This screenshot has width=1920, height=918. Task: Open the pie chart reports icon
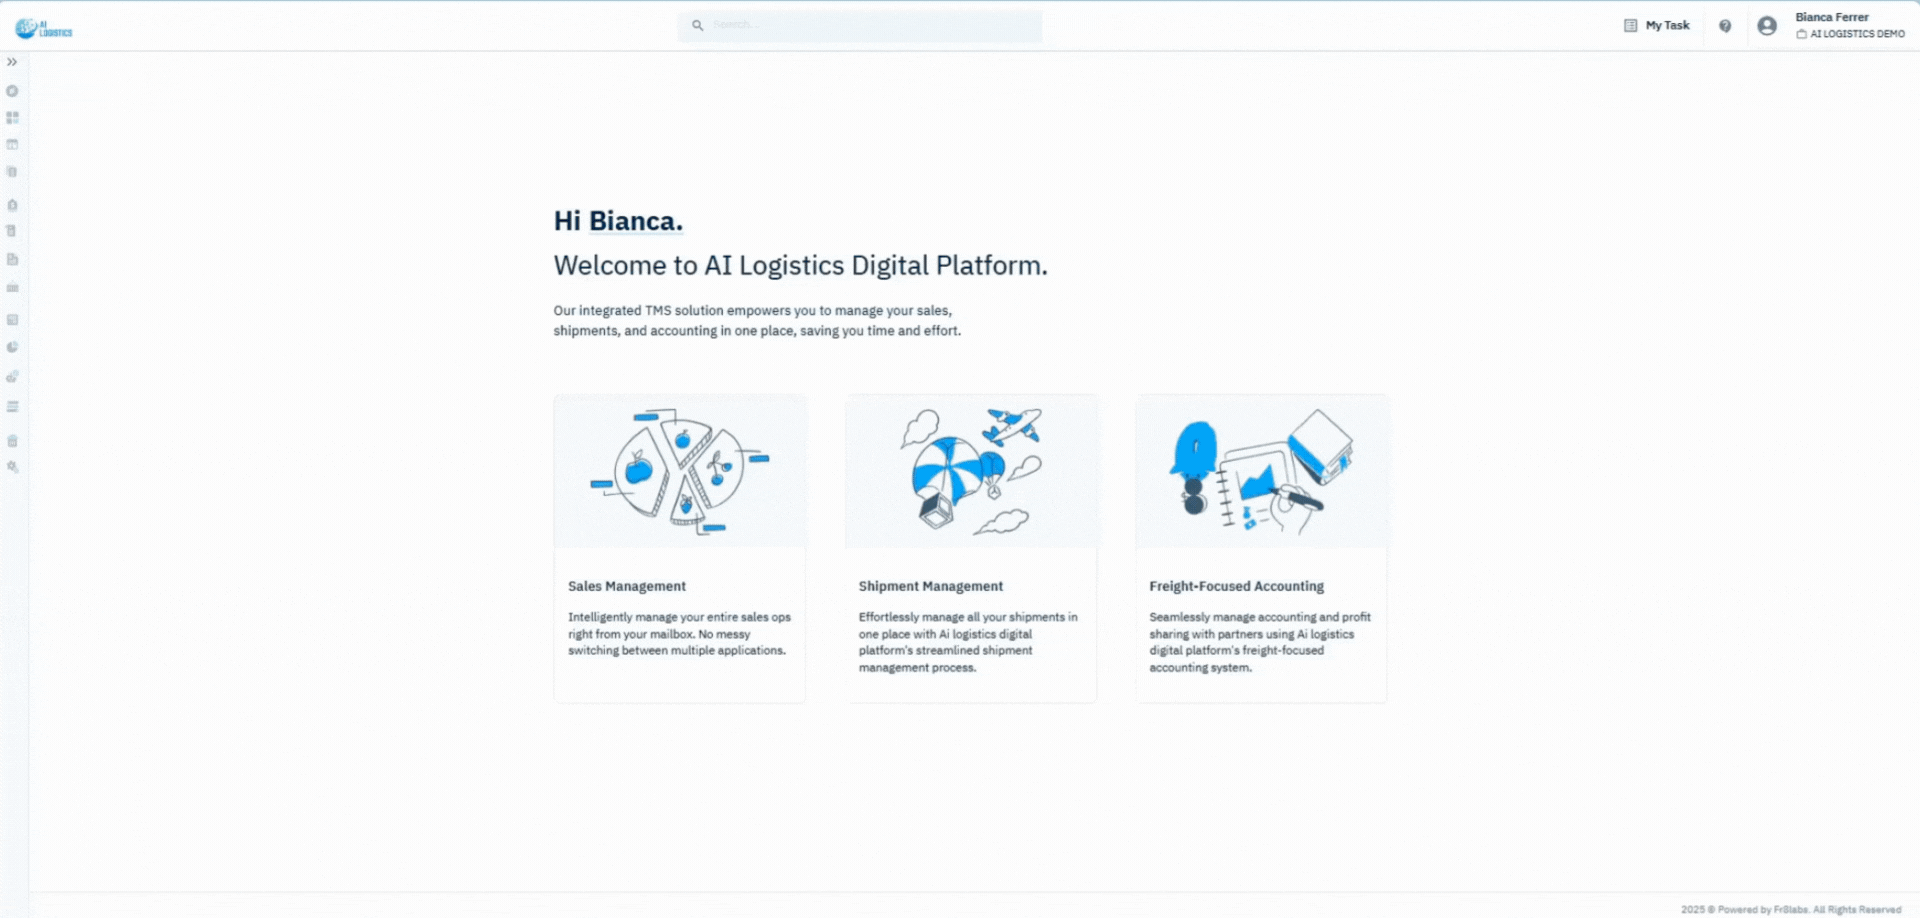click(x=12, y=347)
